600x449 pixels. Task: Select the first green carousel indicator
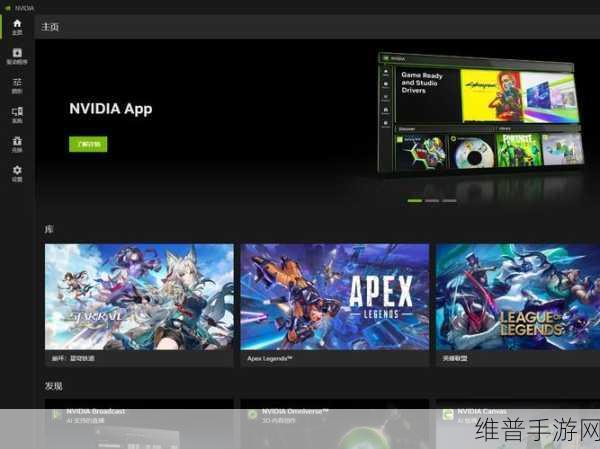click(415, 201)
